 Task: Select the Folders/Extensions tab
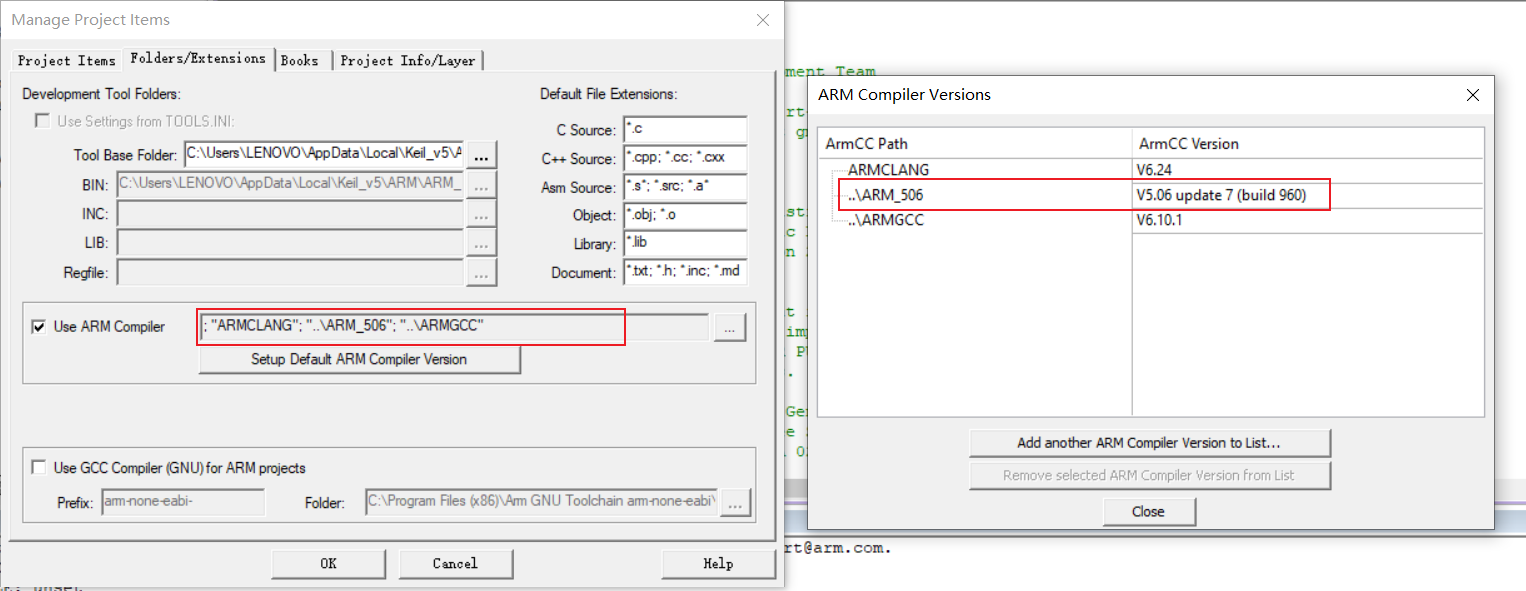pyautogui.click(x=198, y=58)
